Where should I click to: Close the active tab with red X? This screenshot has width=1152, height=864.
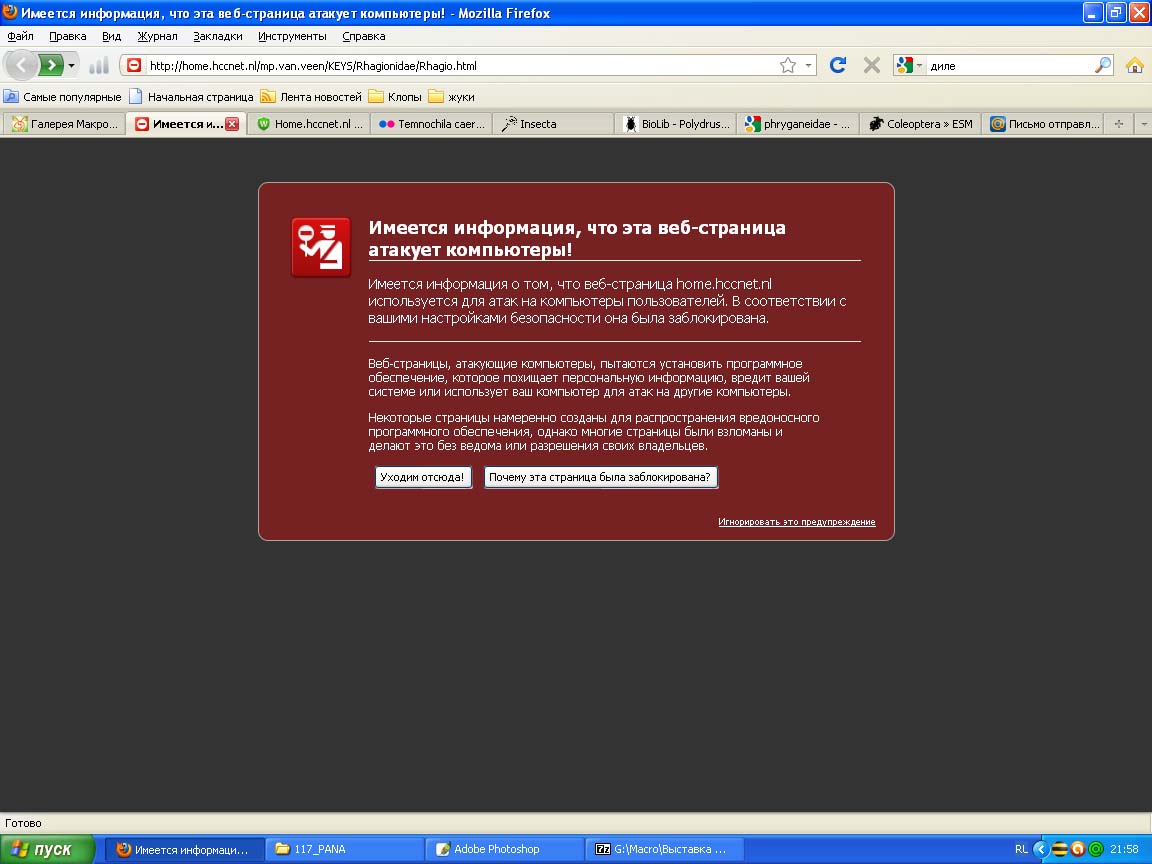232,124
